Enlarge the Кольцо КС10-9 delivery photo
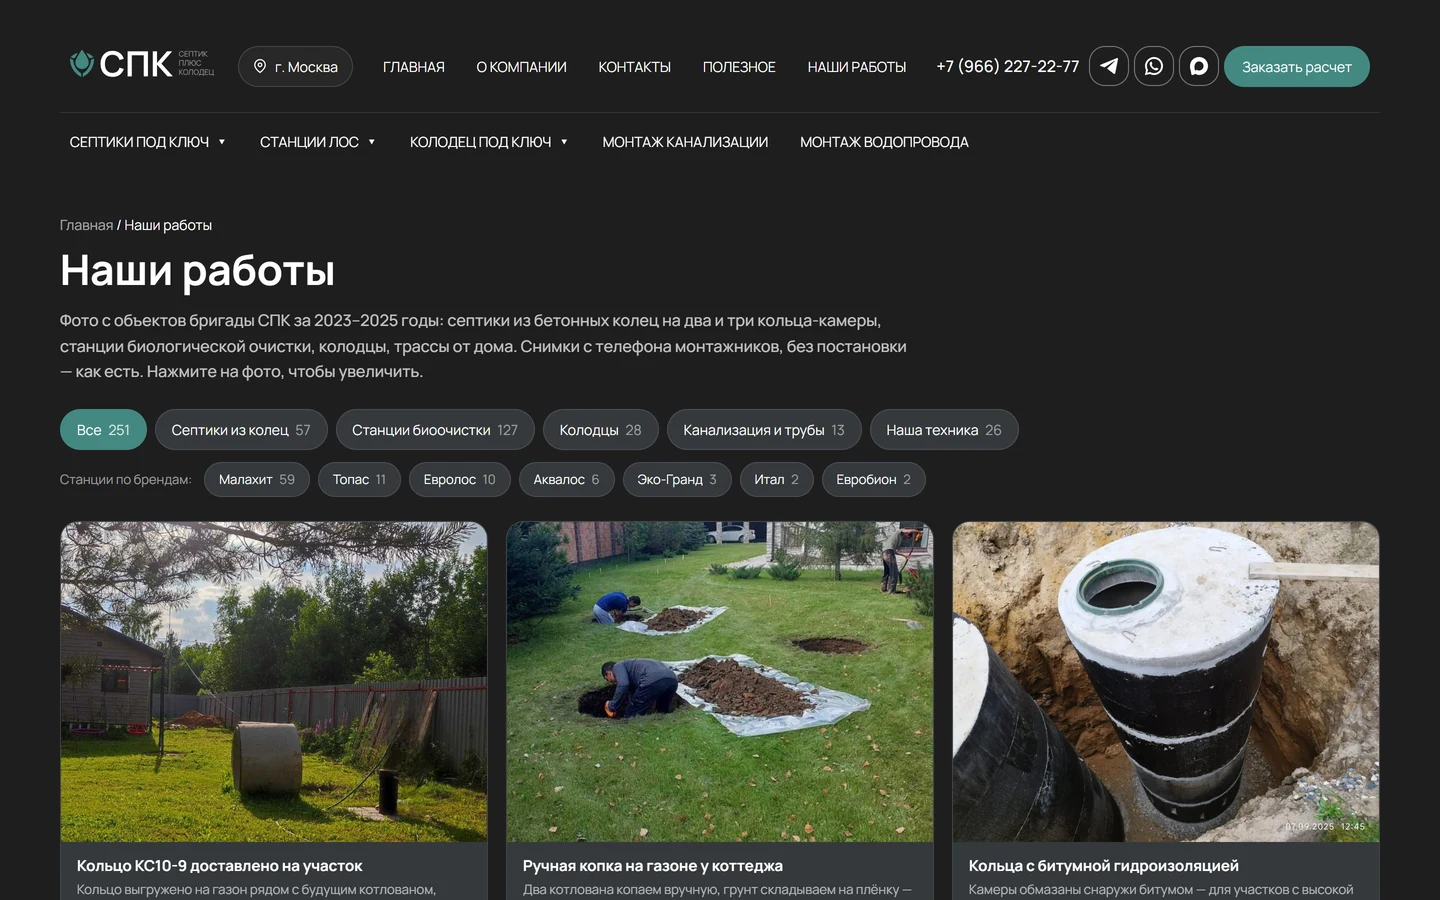 [274, 682]
